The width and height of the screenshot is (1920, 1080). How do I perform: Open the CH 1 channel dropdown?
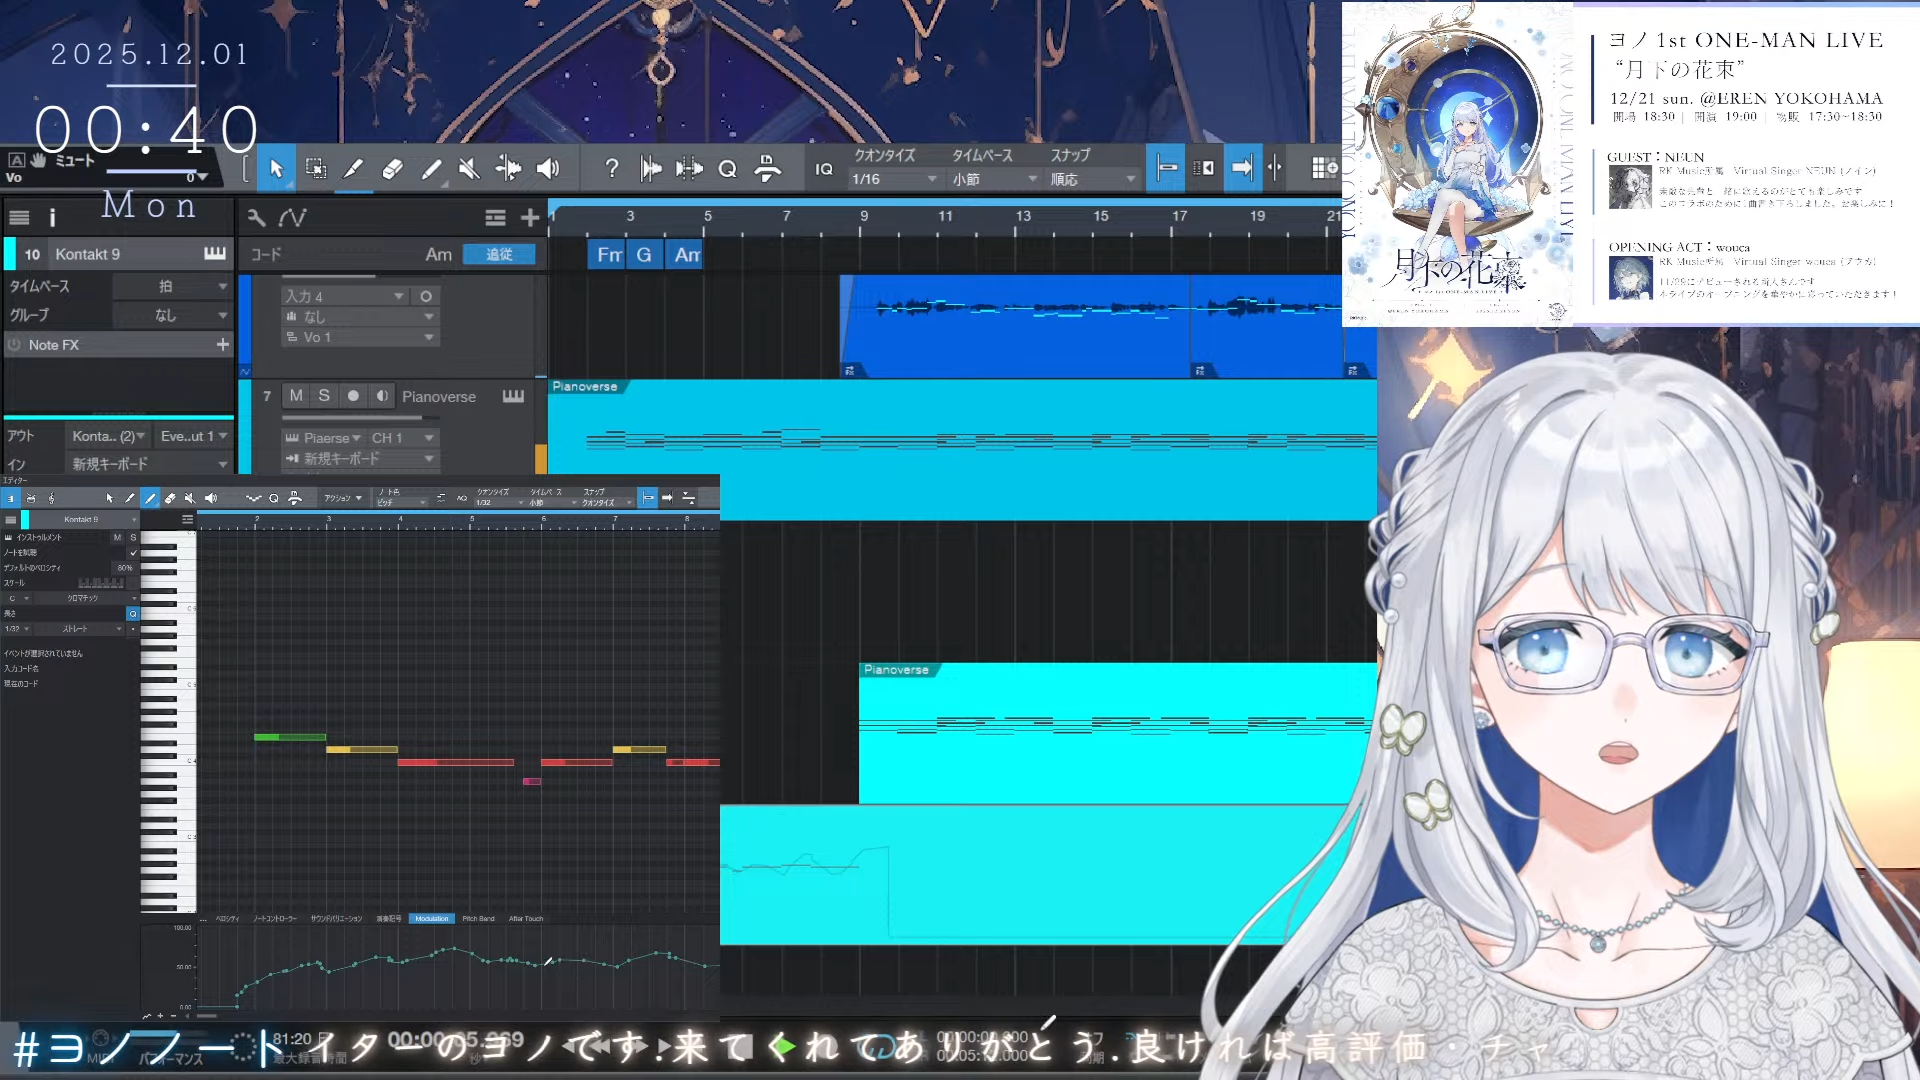tap(402, 438)
